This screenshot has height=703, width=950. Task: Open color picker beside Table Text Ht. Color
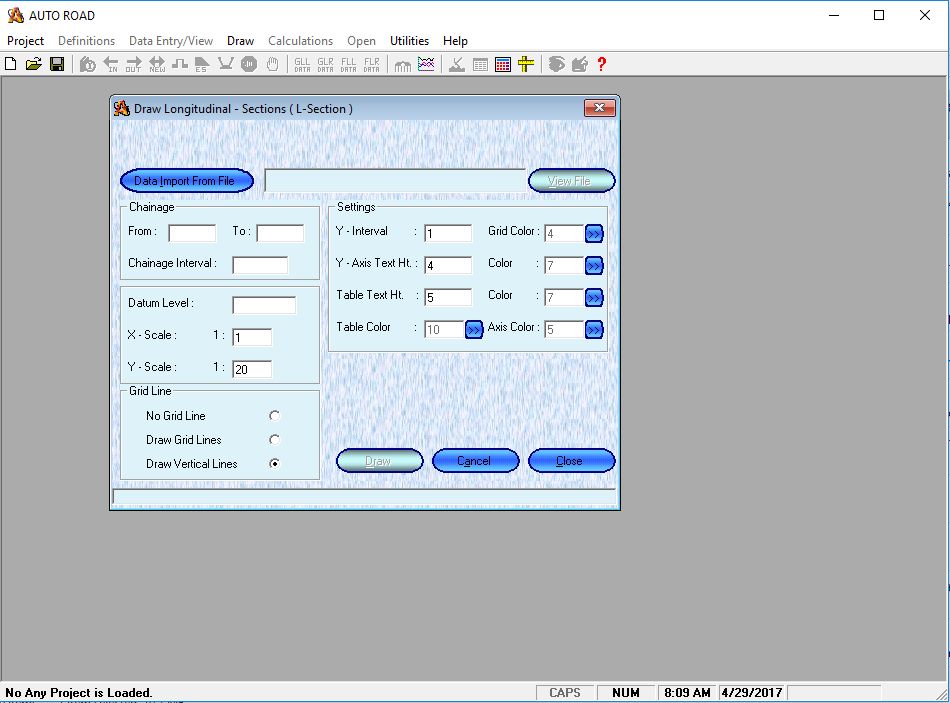point(594,298)
